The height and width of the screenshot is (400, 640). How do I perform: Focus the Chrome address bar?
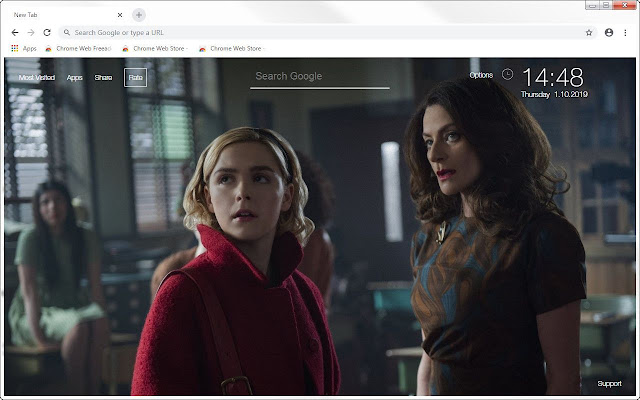pos(327,33)
